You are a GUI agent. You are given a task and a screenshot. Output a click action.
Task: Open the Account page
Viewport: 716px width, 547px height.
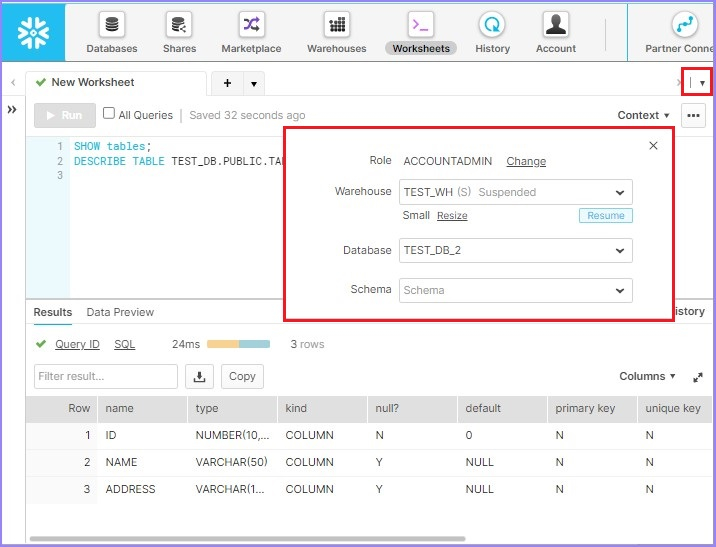point(556,32)
